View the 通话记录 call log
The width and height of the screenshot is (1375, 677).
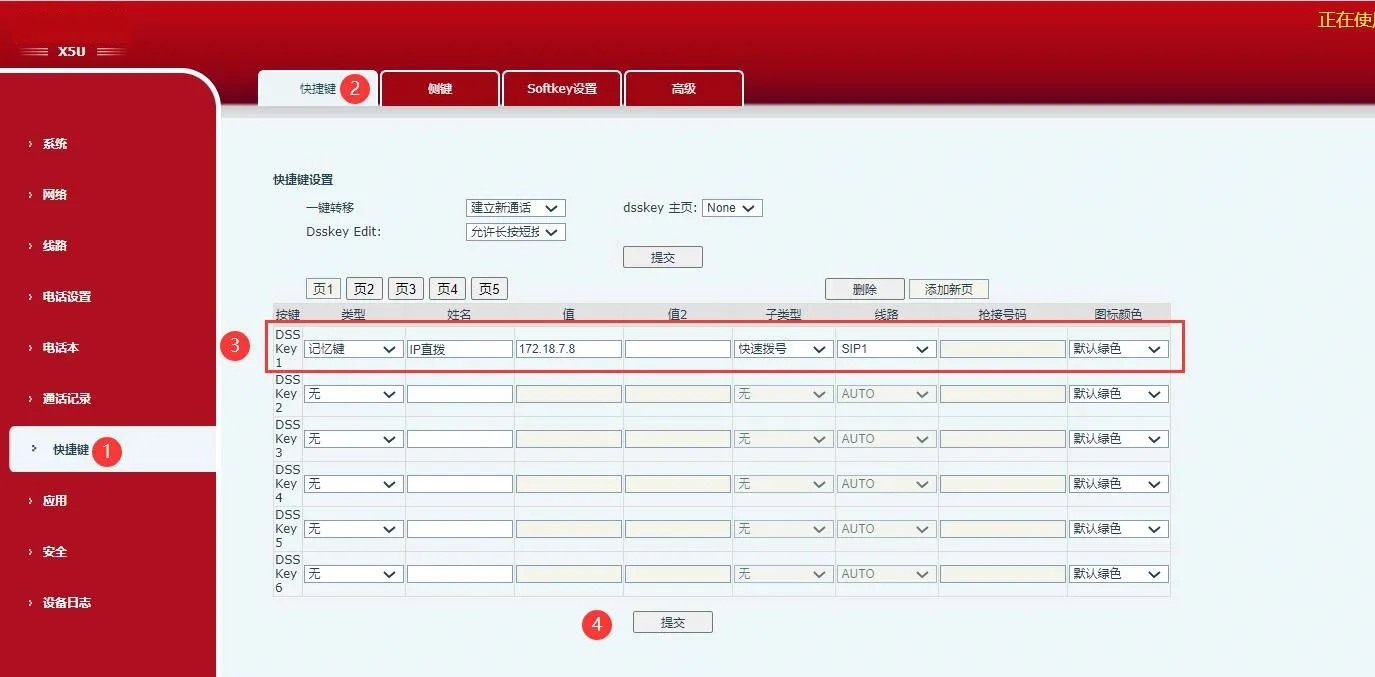(x=66, y=398)
